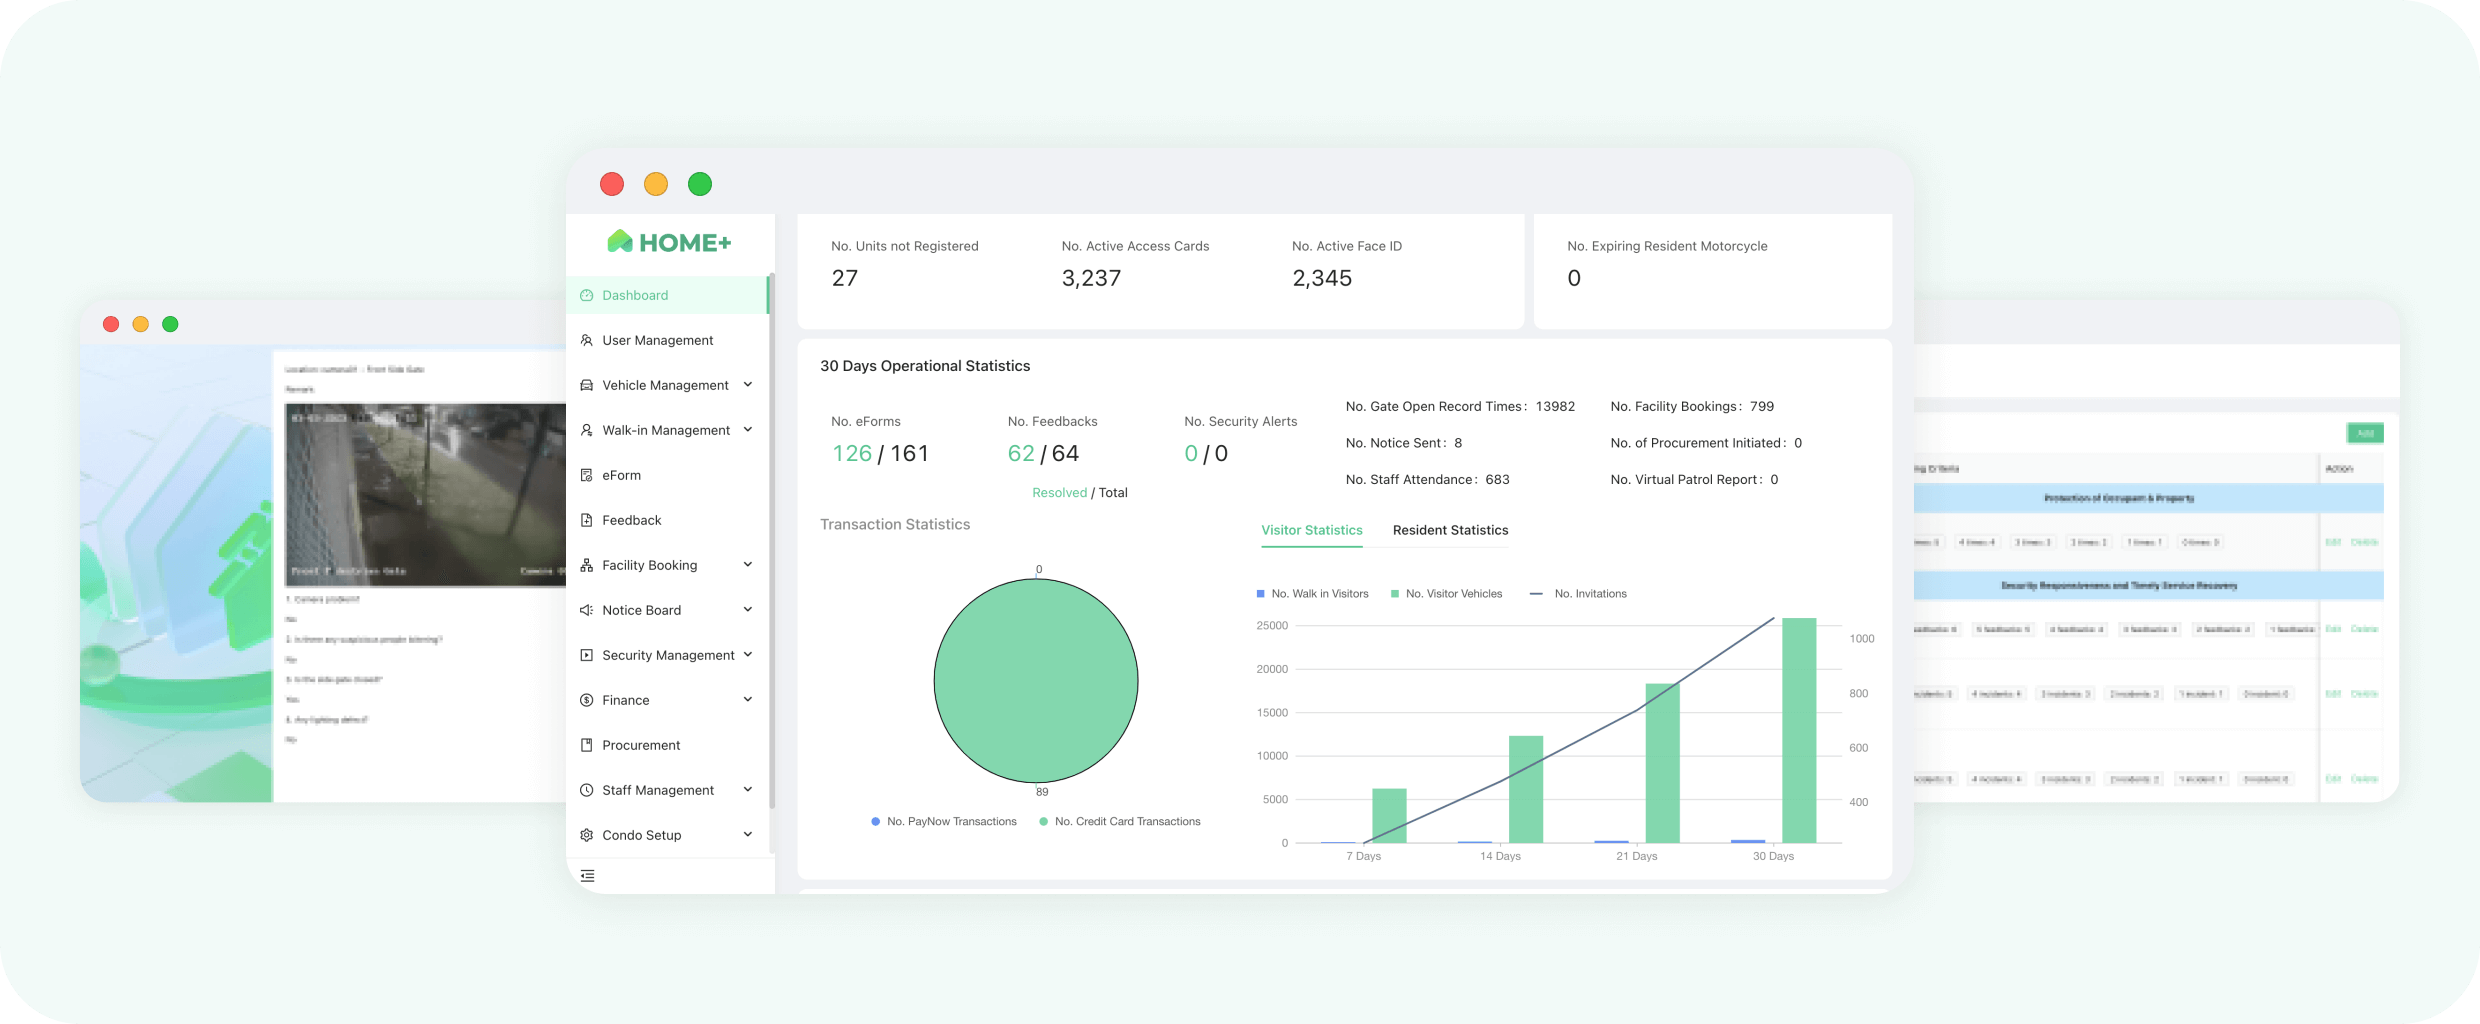Open the Feedback menu item

point(631,520)
